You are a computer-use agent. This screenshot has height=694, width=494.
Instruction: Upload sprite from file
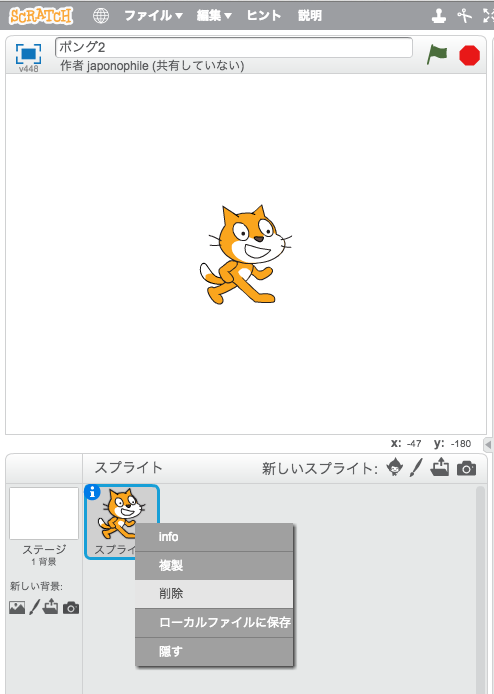click(x=440, y=467)
